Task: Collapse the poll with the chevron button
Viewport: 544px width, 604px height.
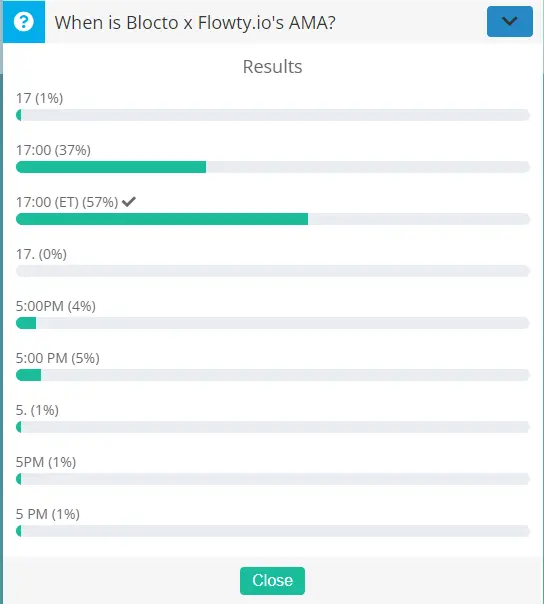Action: (x=510, y=22)
